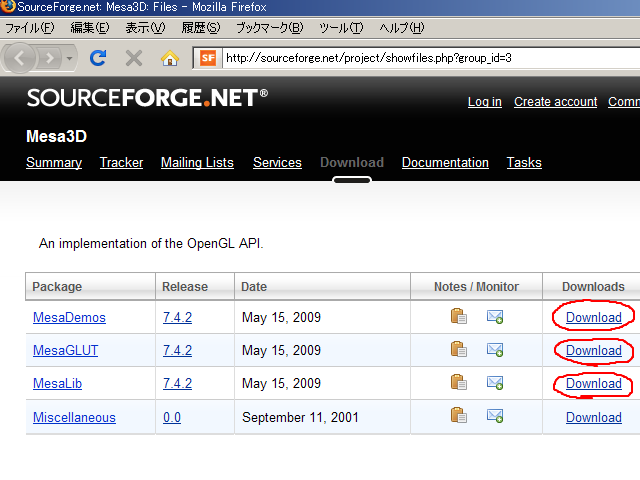The image size is (640, 480).
Task: Click the browser Forward arrow button
Action: [49, 58]
